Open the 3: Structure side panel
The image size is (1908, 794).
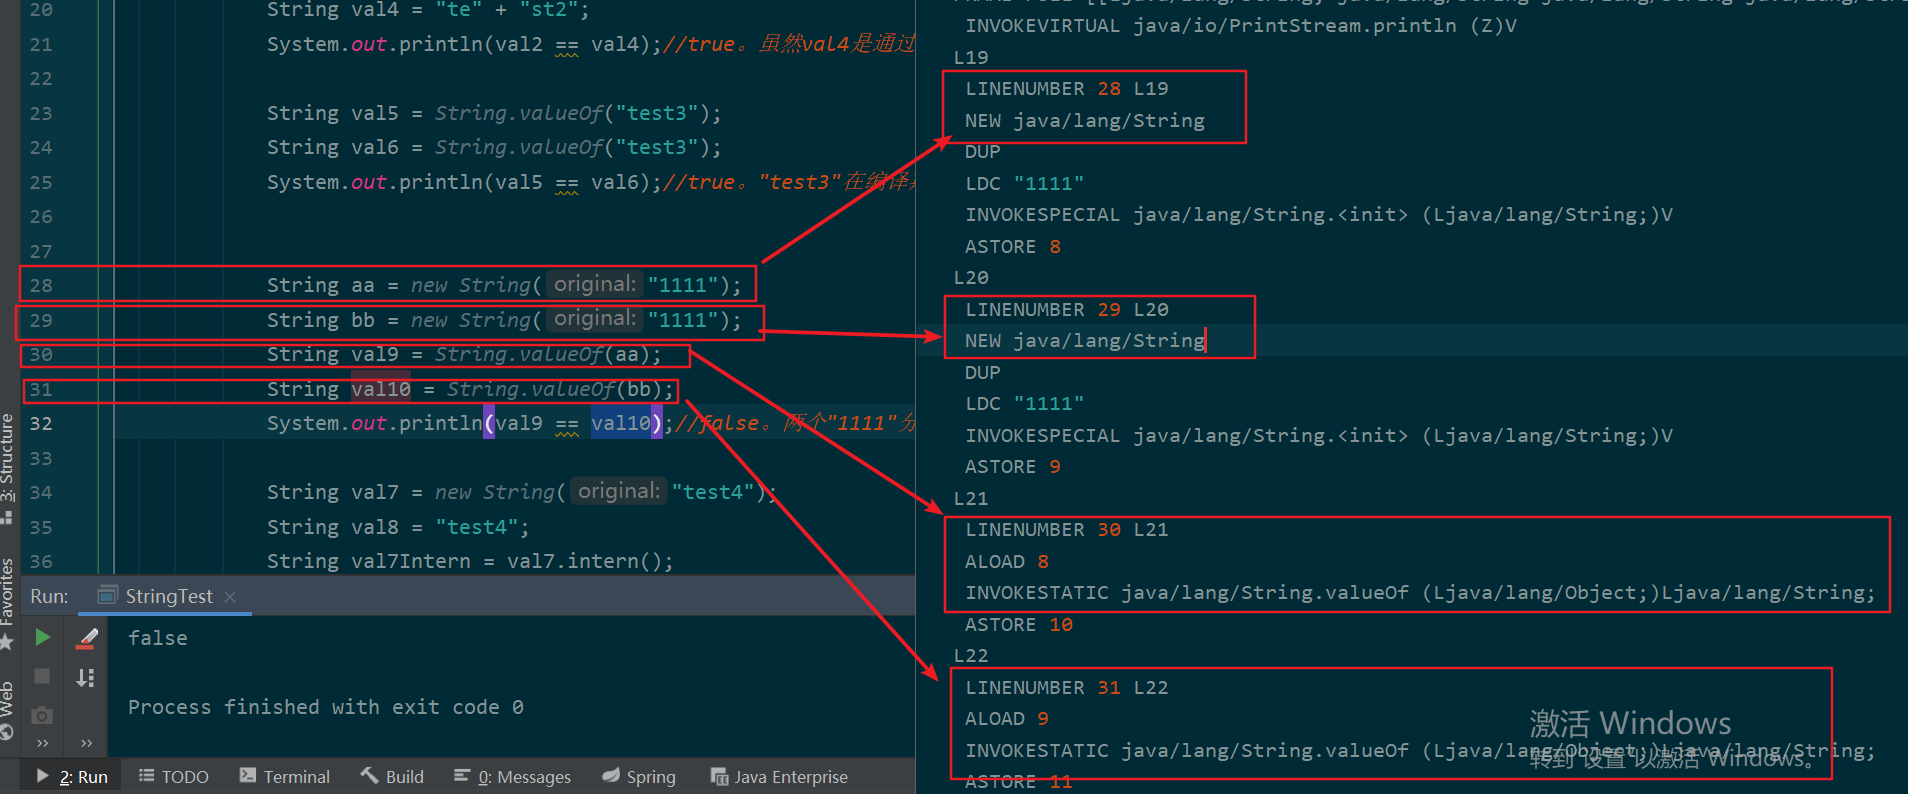(8, 465)
